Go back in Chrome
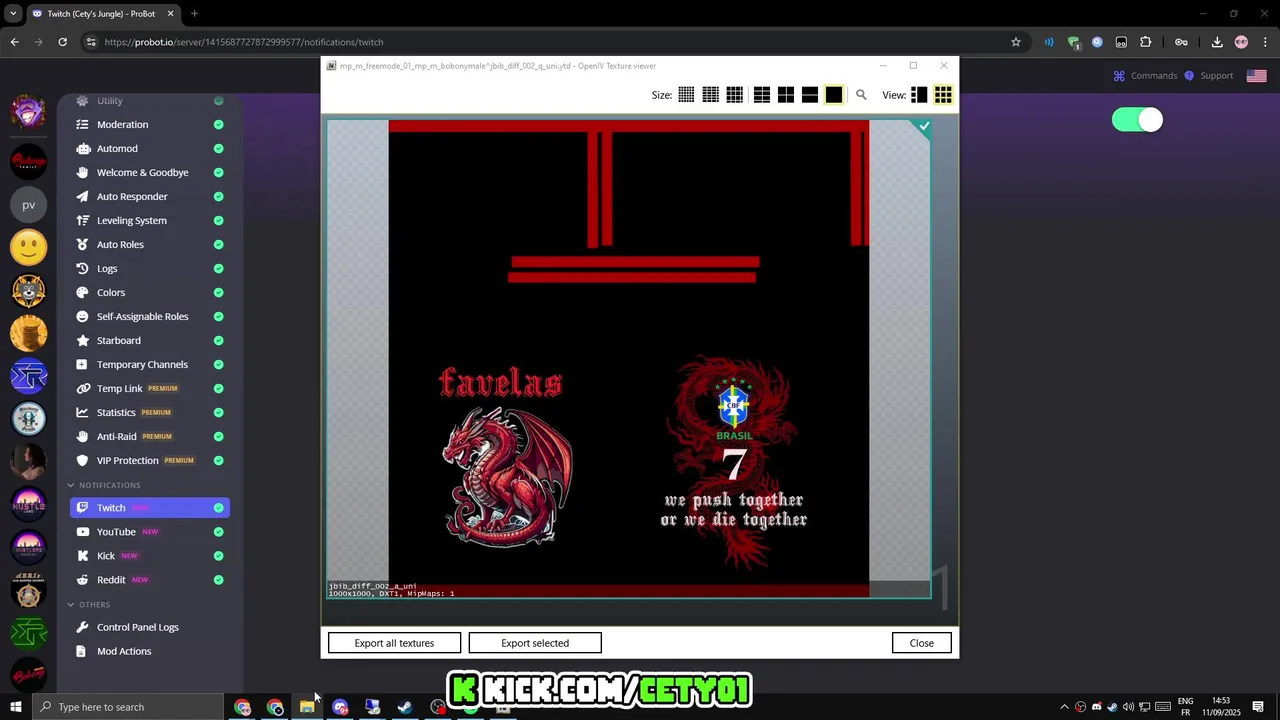Image resolution: width=1280 pixels, height=720 pixels. [15, 42]
